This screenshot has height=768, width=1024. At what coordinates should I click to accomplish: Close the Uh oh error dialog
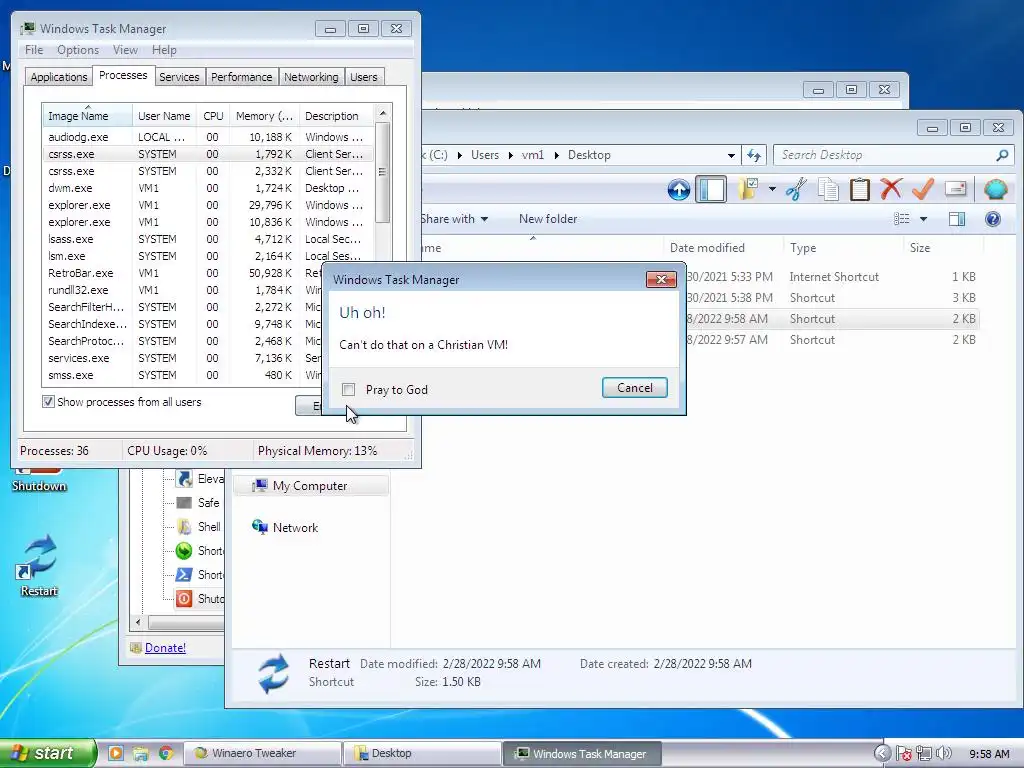[x=661, y=280]
